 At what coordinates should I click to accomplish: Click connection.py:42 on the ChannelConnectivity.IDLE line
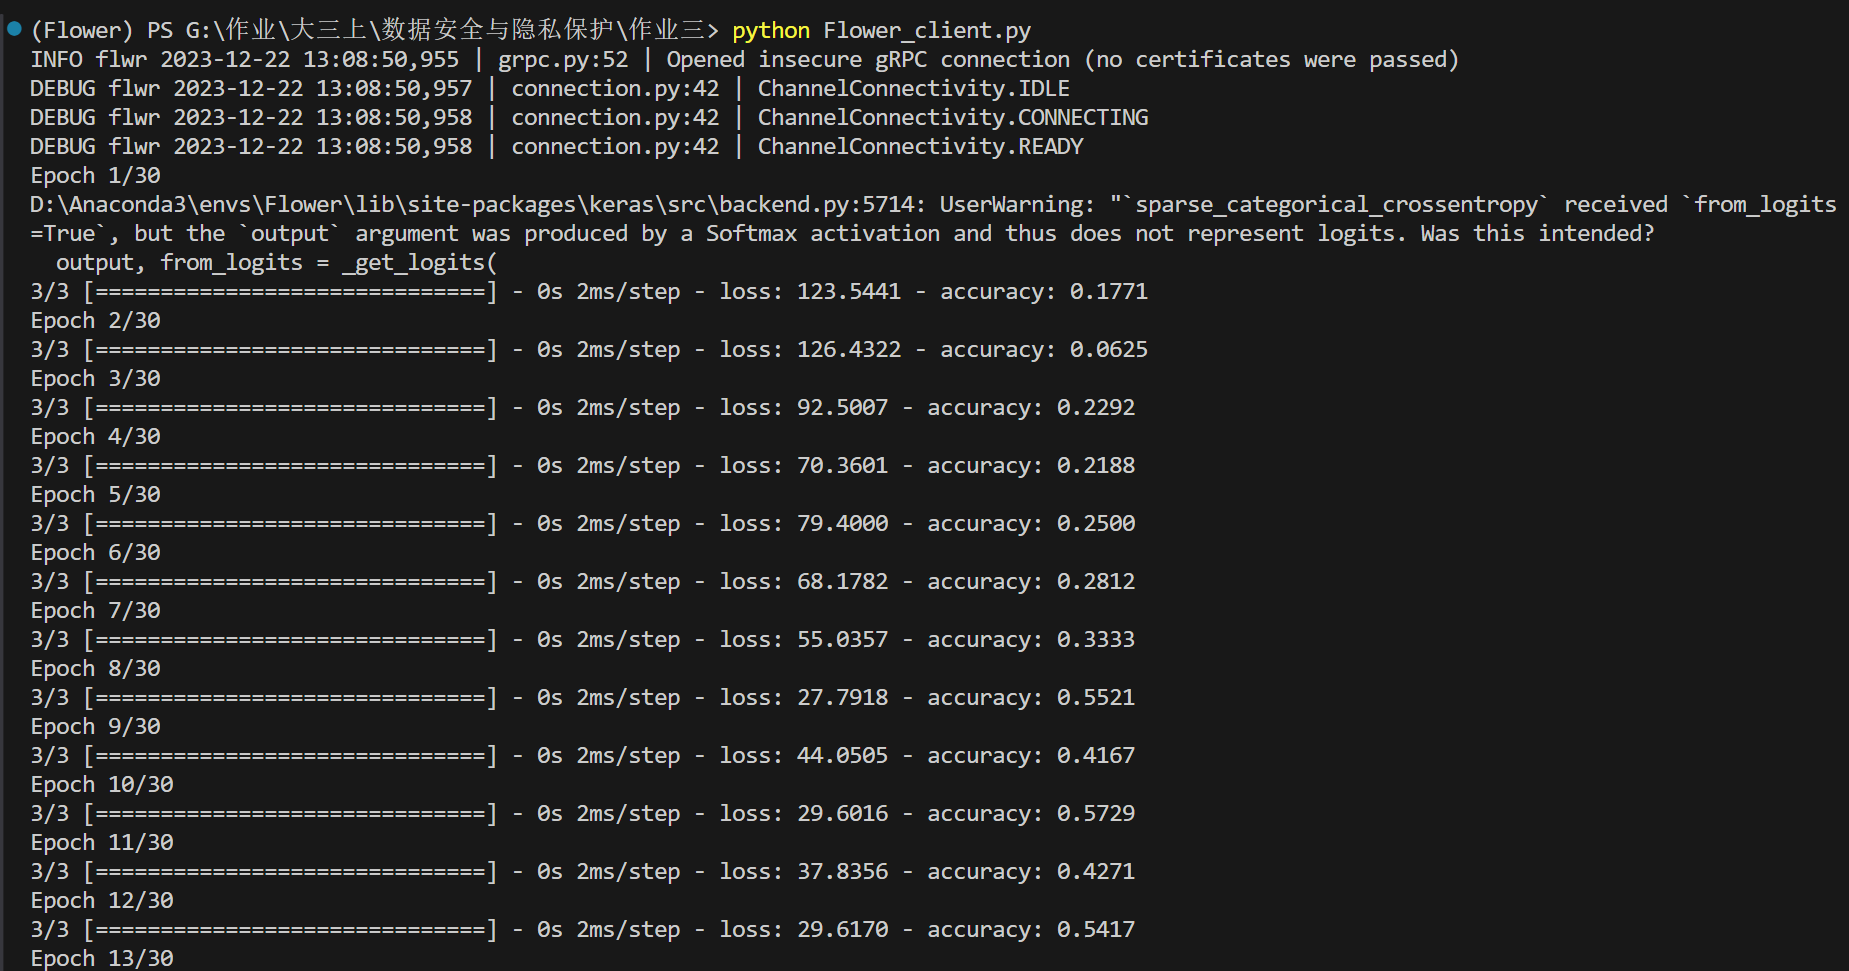pyautogui.click(x=615, y=89)
